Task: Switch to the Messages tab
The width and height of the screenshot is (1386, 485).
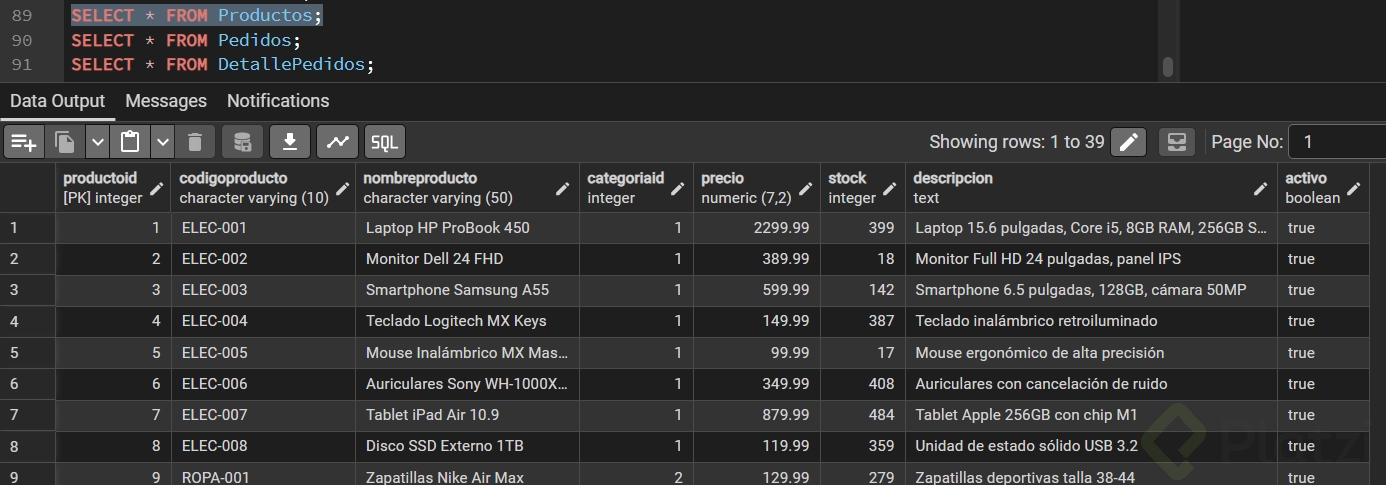Action: pyautogui.click(x=166, y=101)
